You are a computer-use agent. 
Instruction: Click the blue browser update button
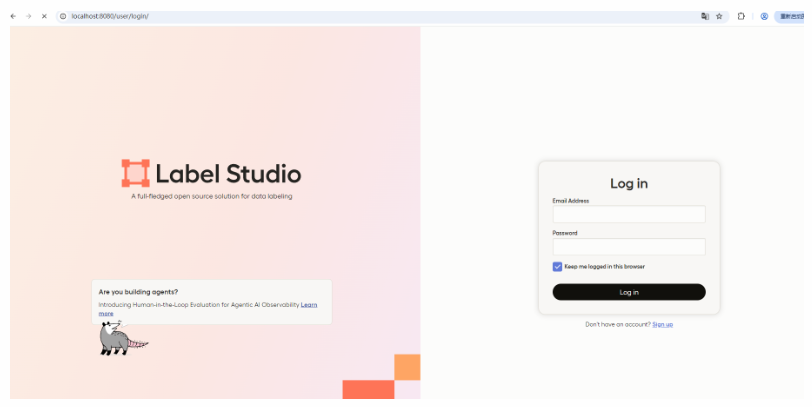click(789, 16)
